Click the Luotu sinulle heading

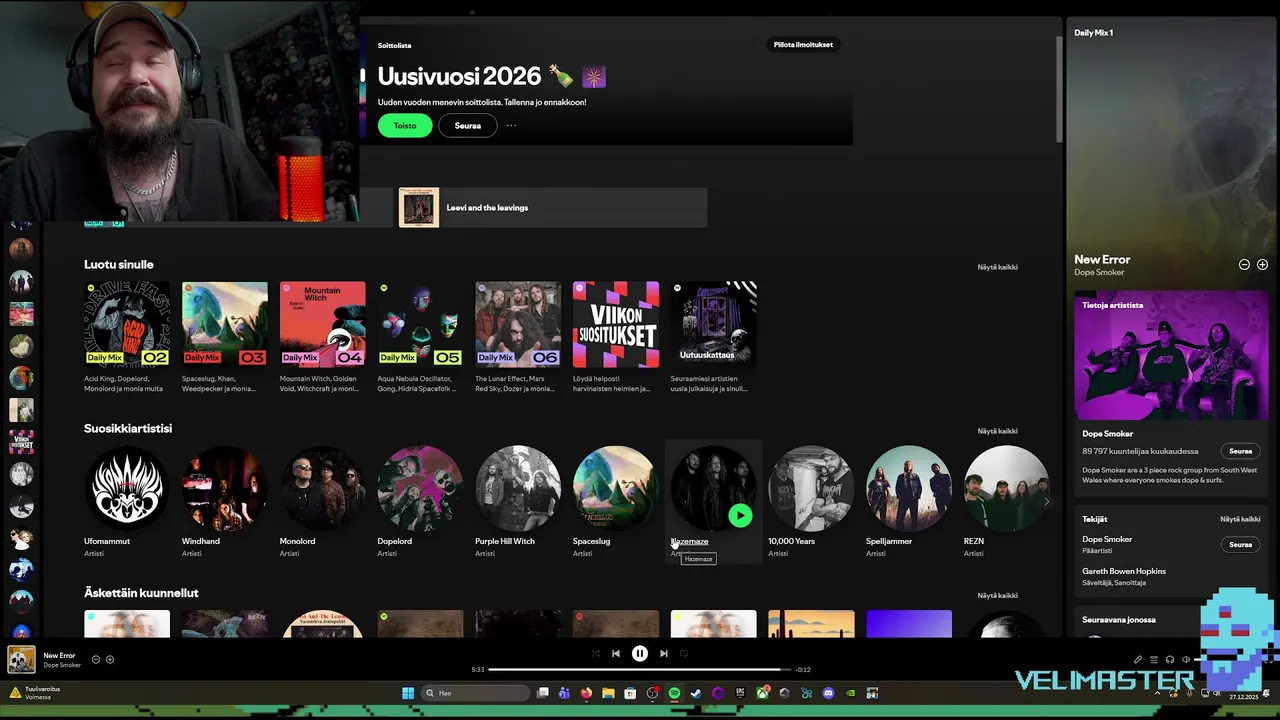point(119,264)
